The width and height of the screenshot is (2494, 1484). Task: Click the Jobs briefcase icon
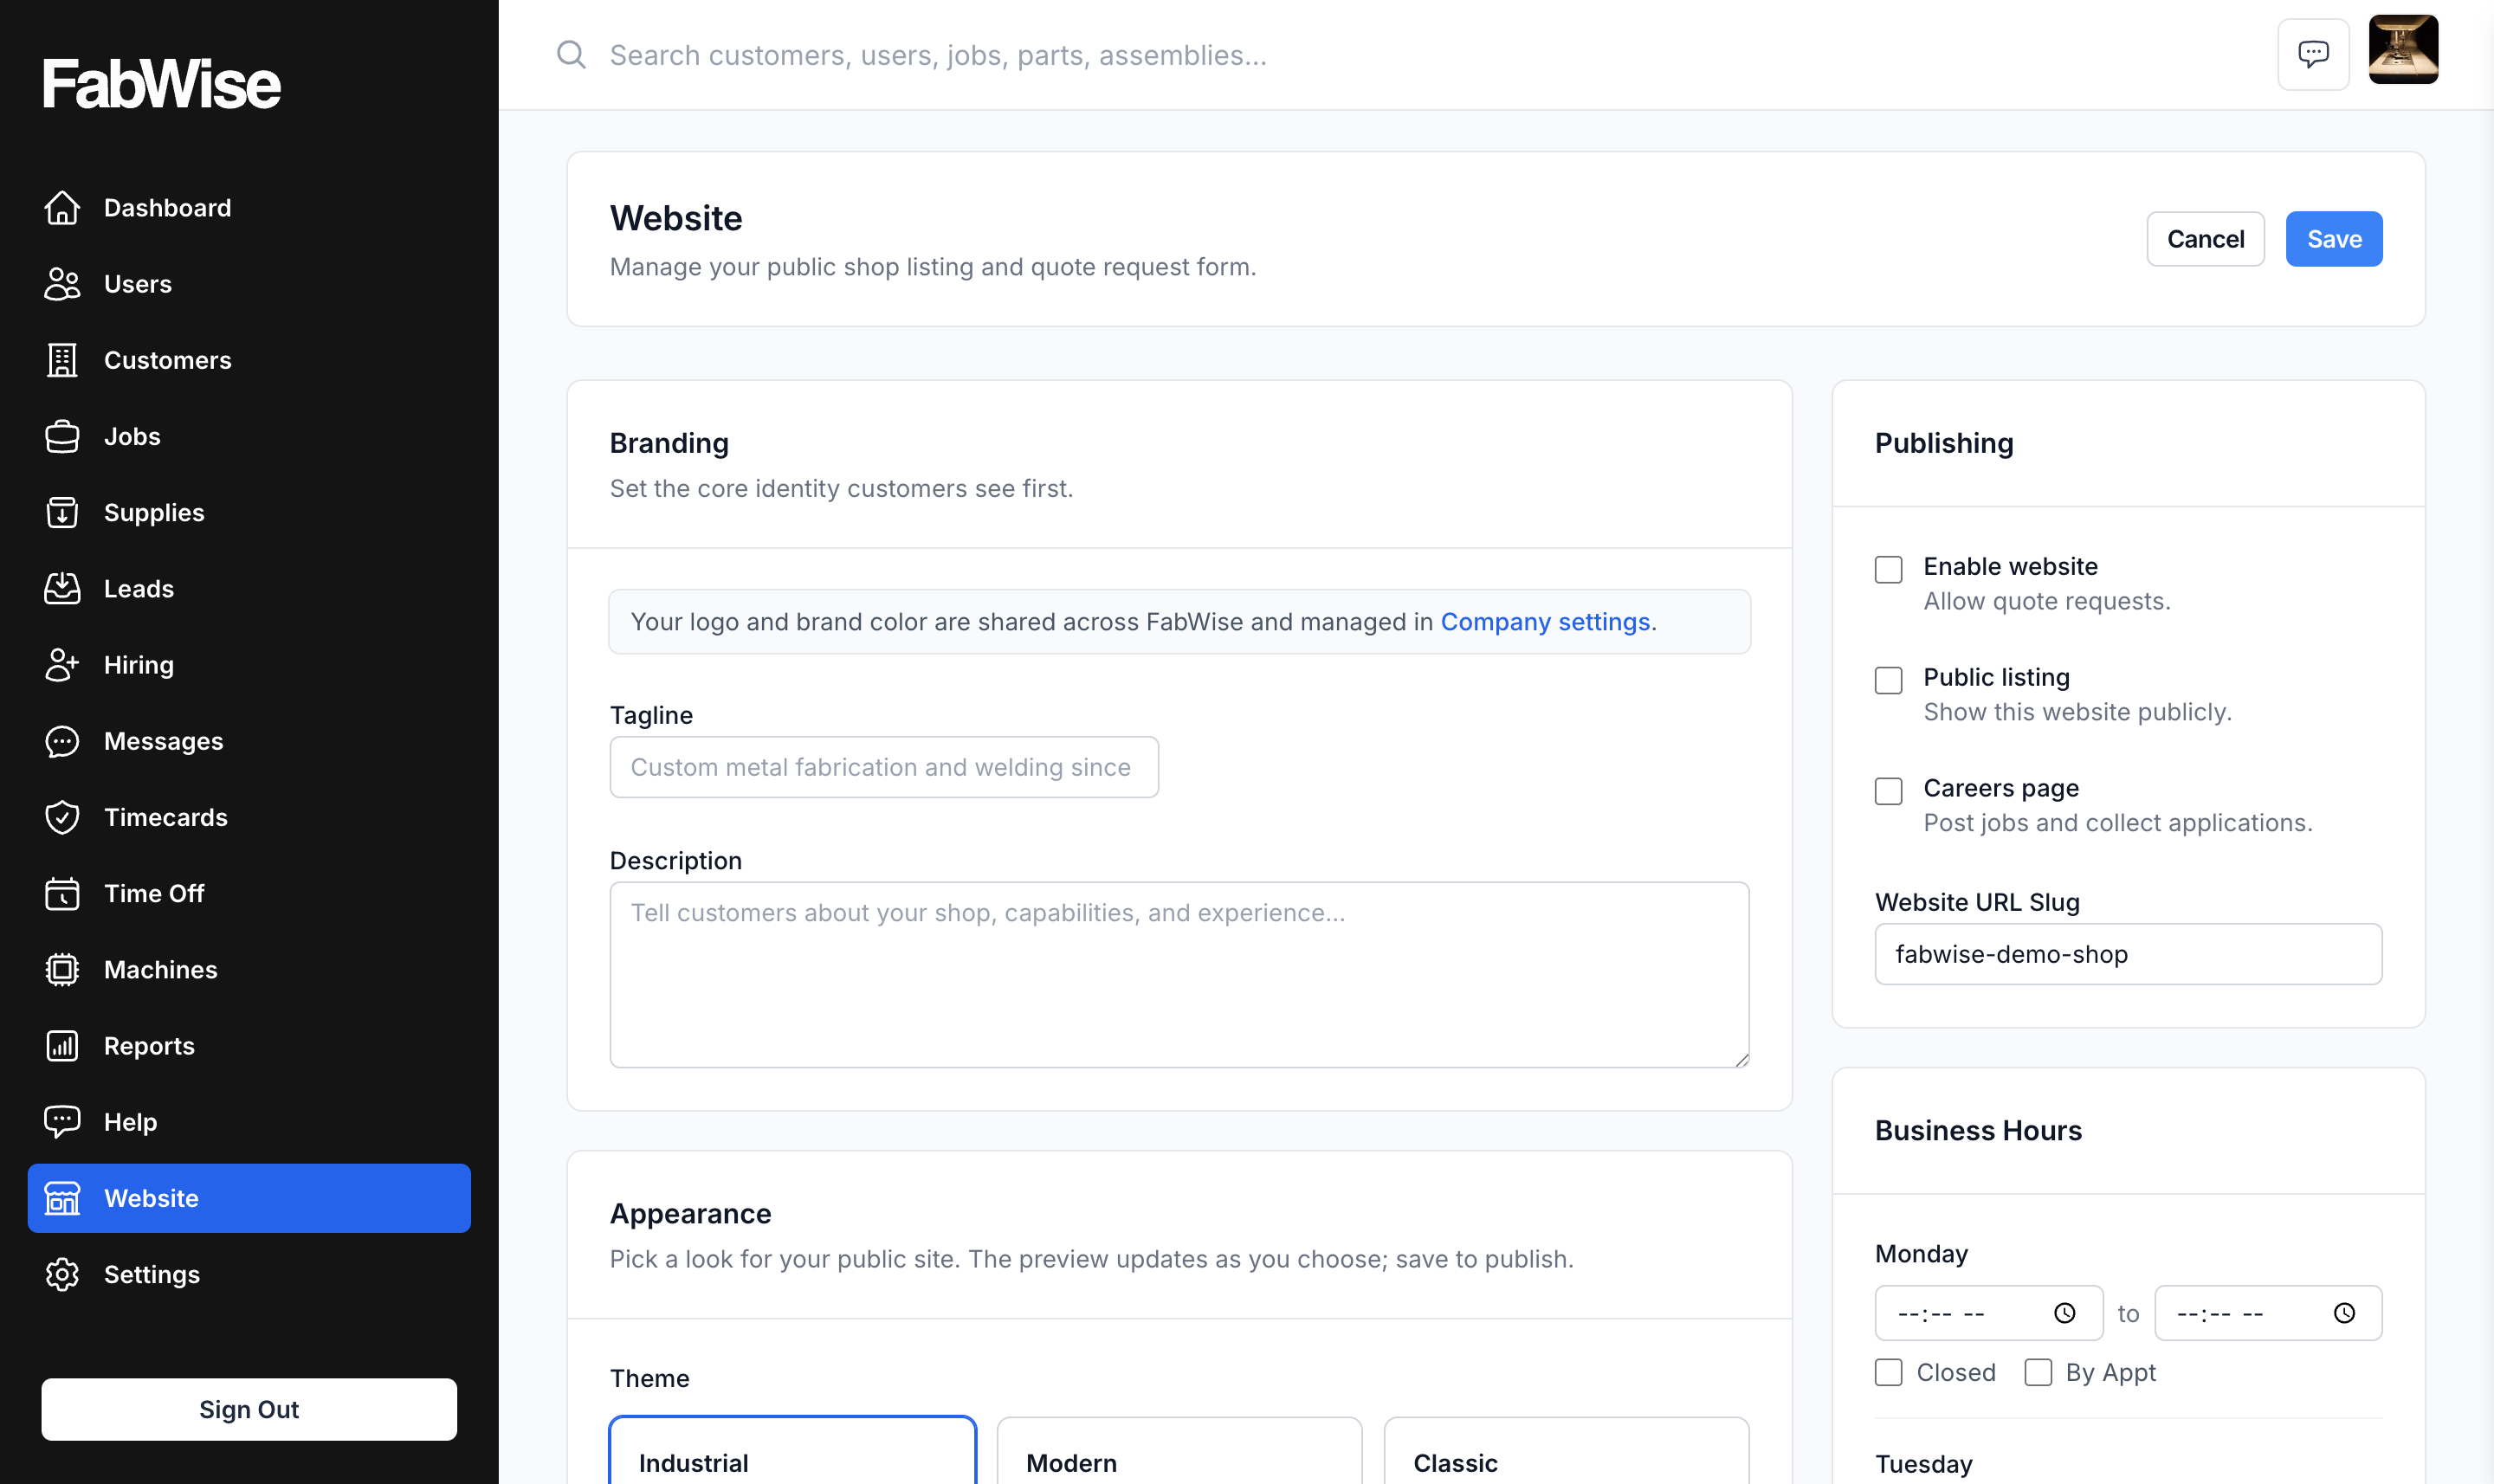[62, 437]
